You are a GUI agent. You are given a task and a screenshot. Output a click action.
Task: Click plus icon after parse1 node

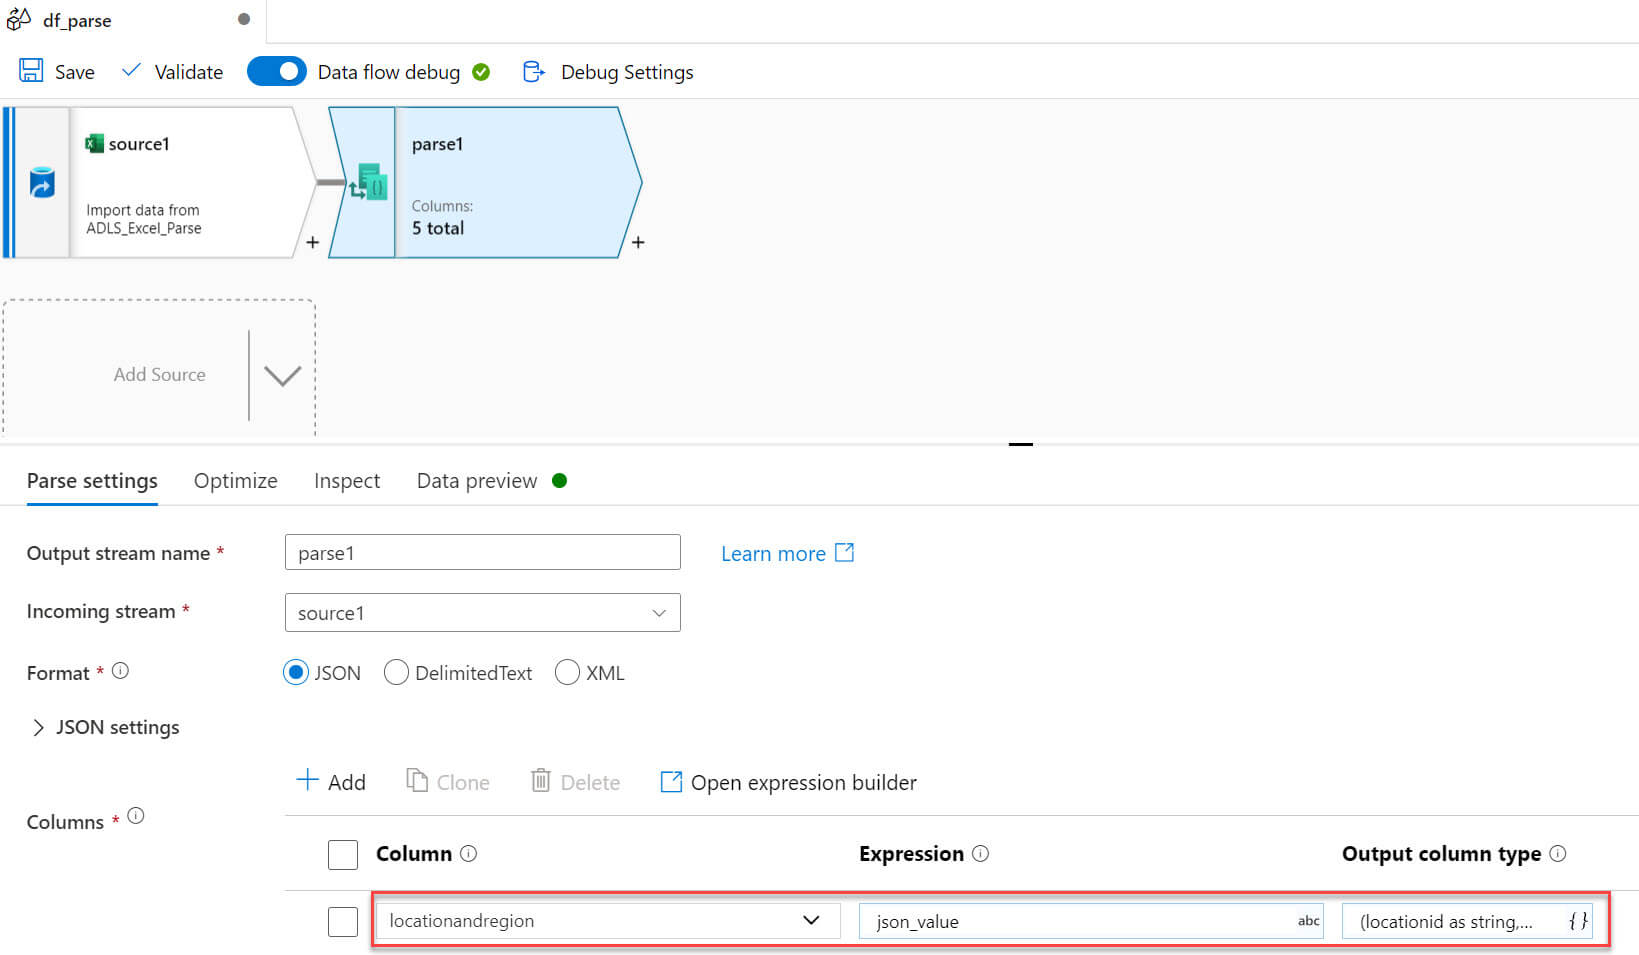tap(638, 242)
